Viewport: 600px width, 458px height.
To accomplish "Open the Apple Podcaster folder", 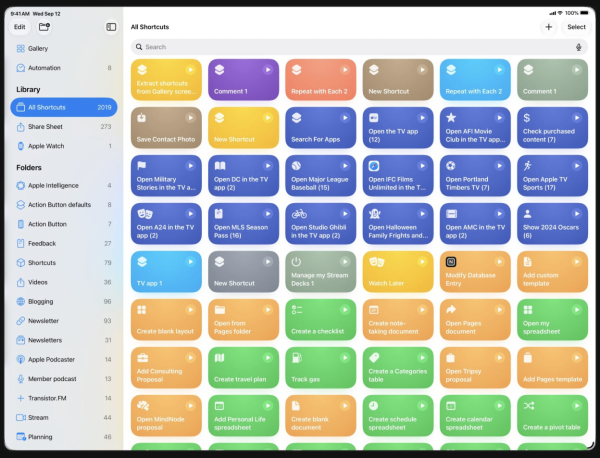I will [x=64, y=359].
